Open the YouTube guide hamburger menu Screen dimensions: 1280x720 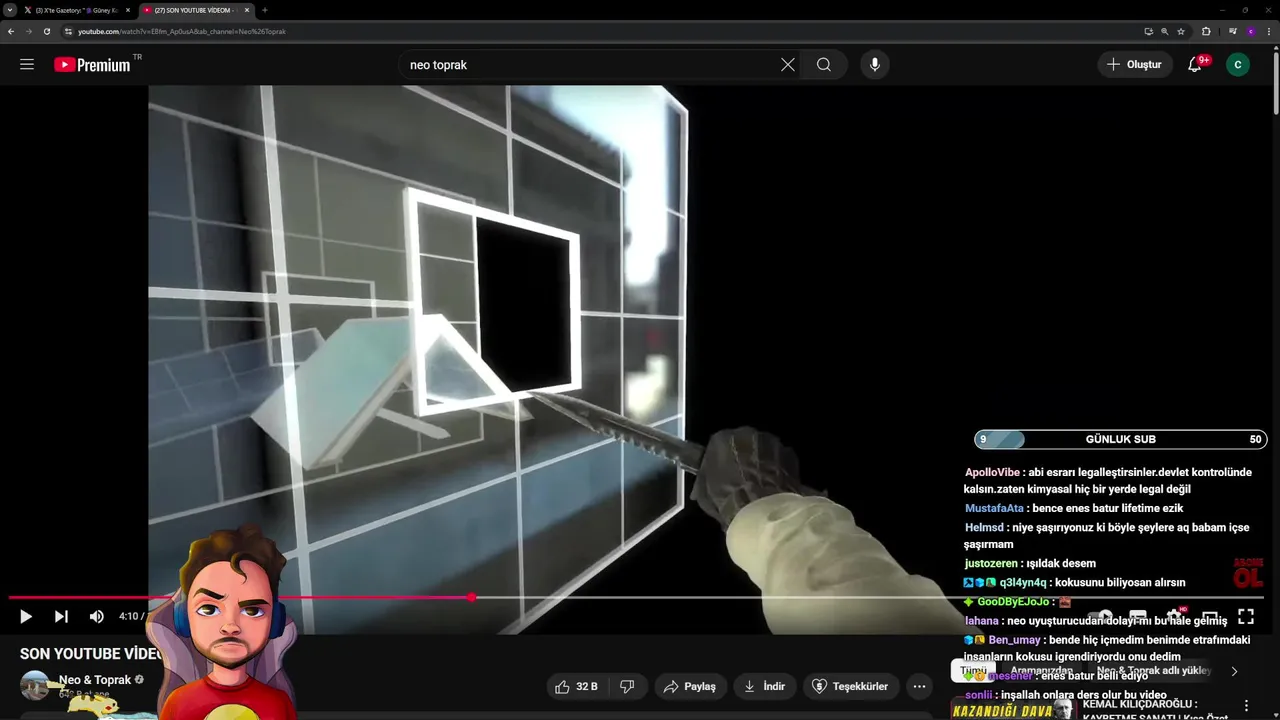pos(27,64)
